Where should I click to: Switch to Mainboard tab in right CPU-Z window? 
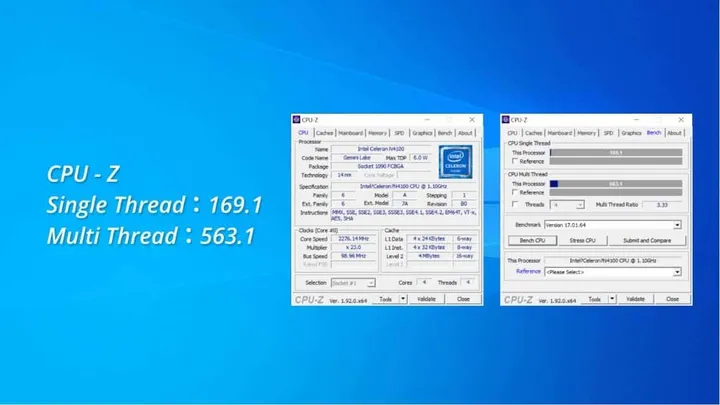[x=560, y=133]
